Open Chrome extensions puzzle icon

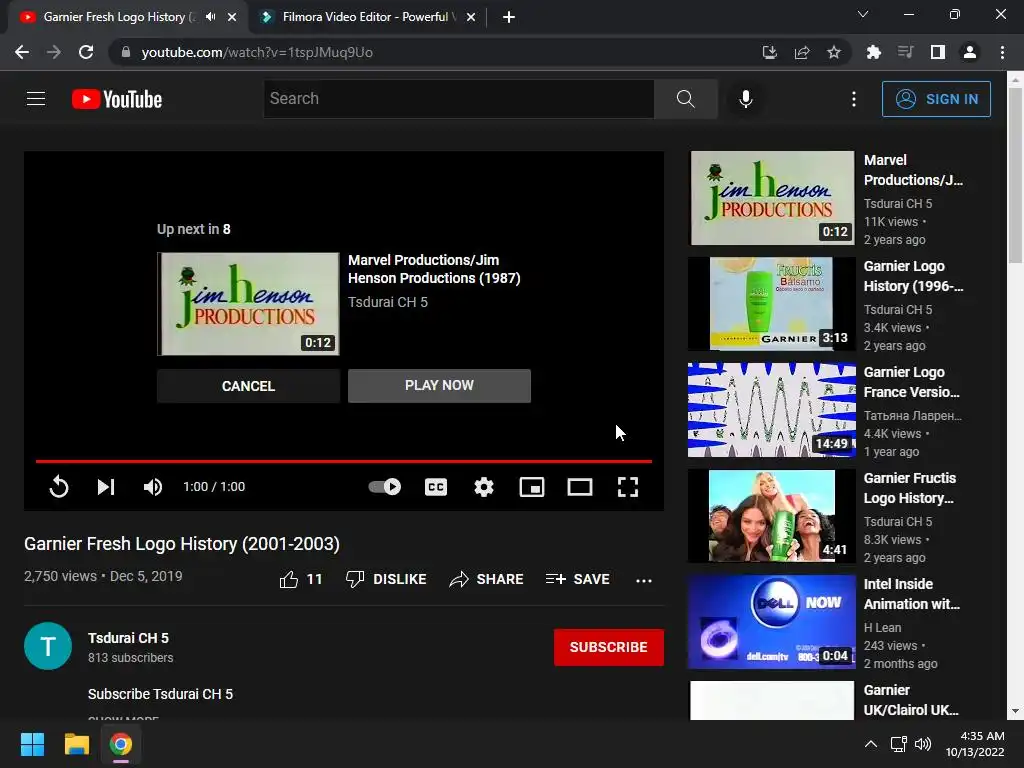click(x=873, y=52)
